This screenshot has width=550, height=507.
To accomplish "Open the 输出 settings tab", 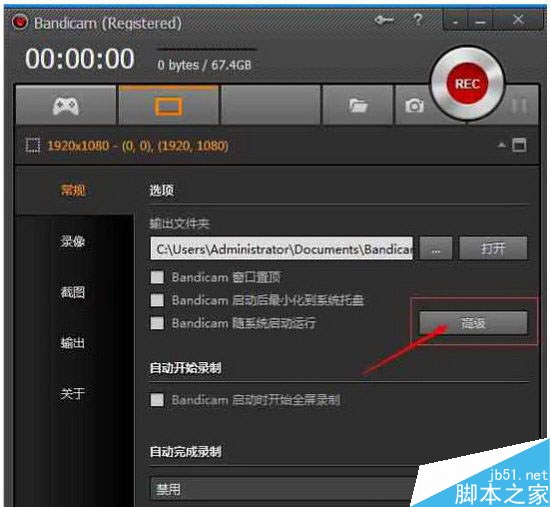I will click(73, 343).
